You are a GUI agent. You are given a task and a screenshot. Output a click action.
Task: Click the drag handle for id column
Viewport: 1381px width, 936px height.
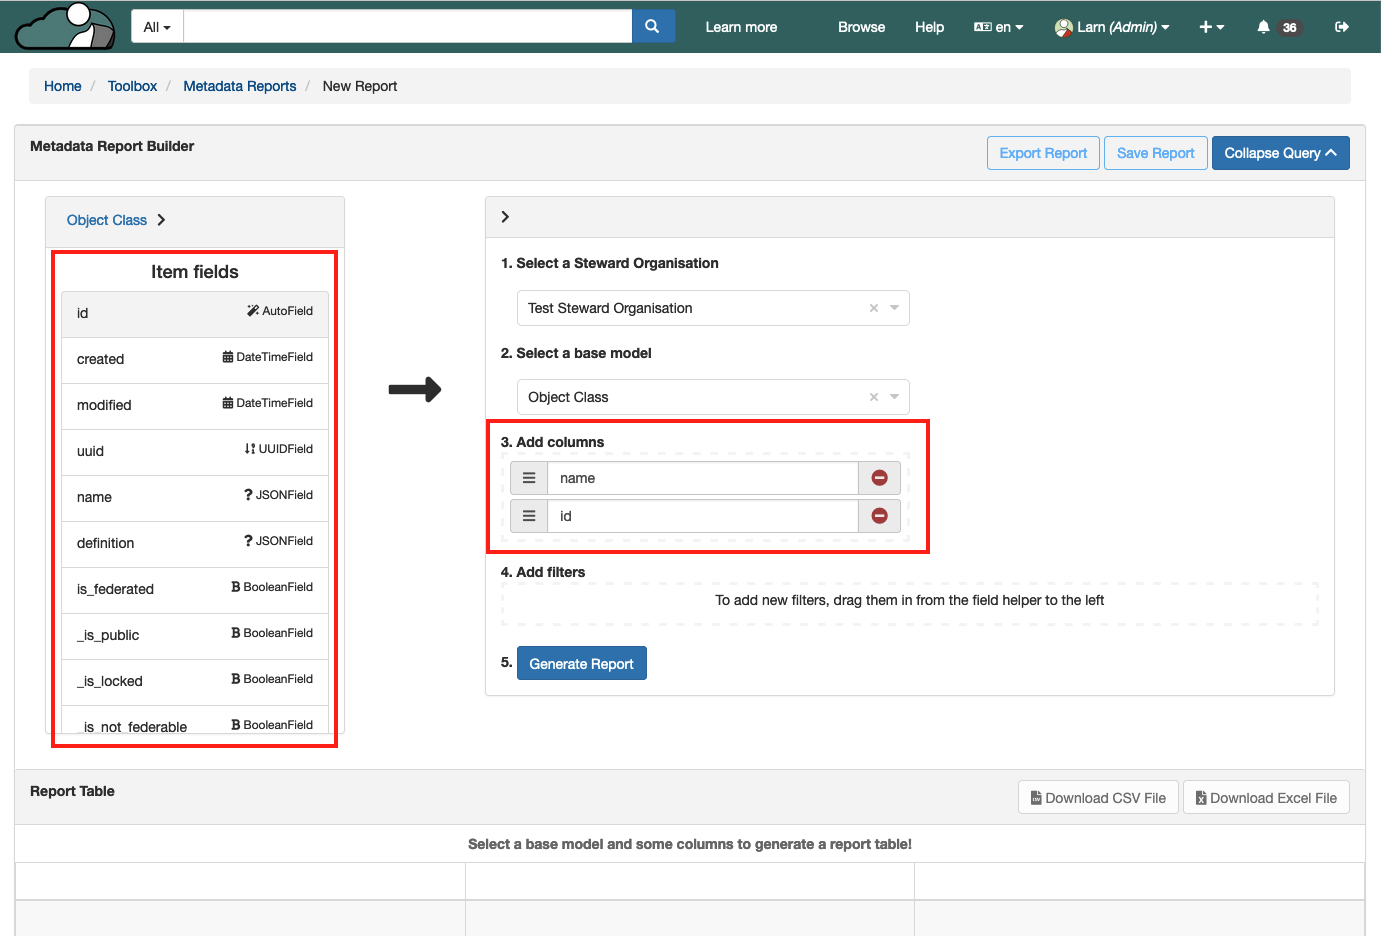tap(529, 516)
